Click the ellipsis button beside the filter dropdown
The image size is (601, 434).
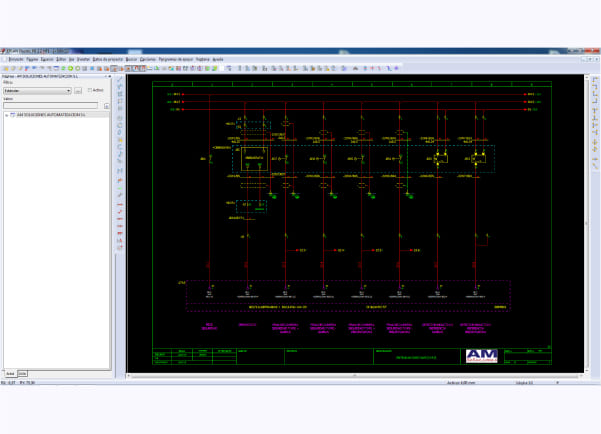tap(78, 91)
